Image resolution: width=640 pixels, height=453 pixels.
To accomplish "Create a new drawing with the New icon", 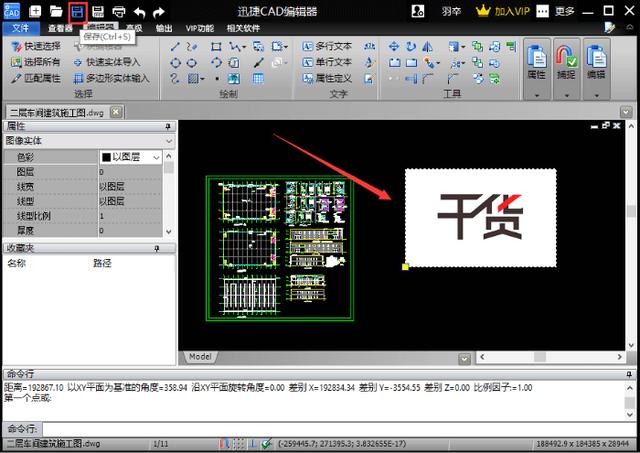I will tap(35, 11).
